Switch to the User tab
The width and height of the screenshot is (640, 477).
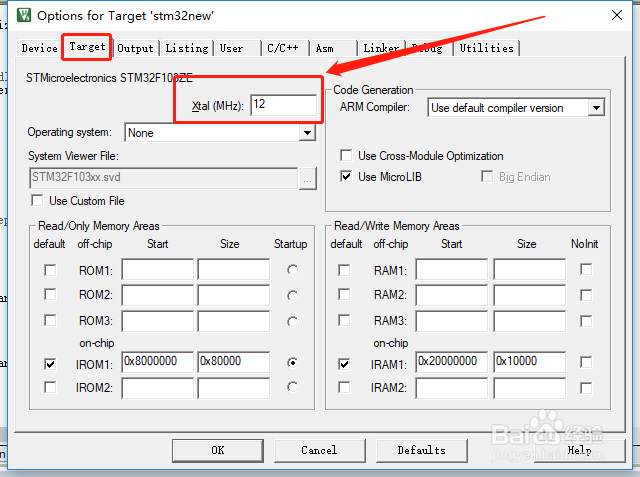238,48
